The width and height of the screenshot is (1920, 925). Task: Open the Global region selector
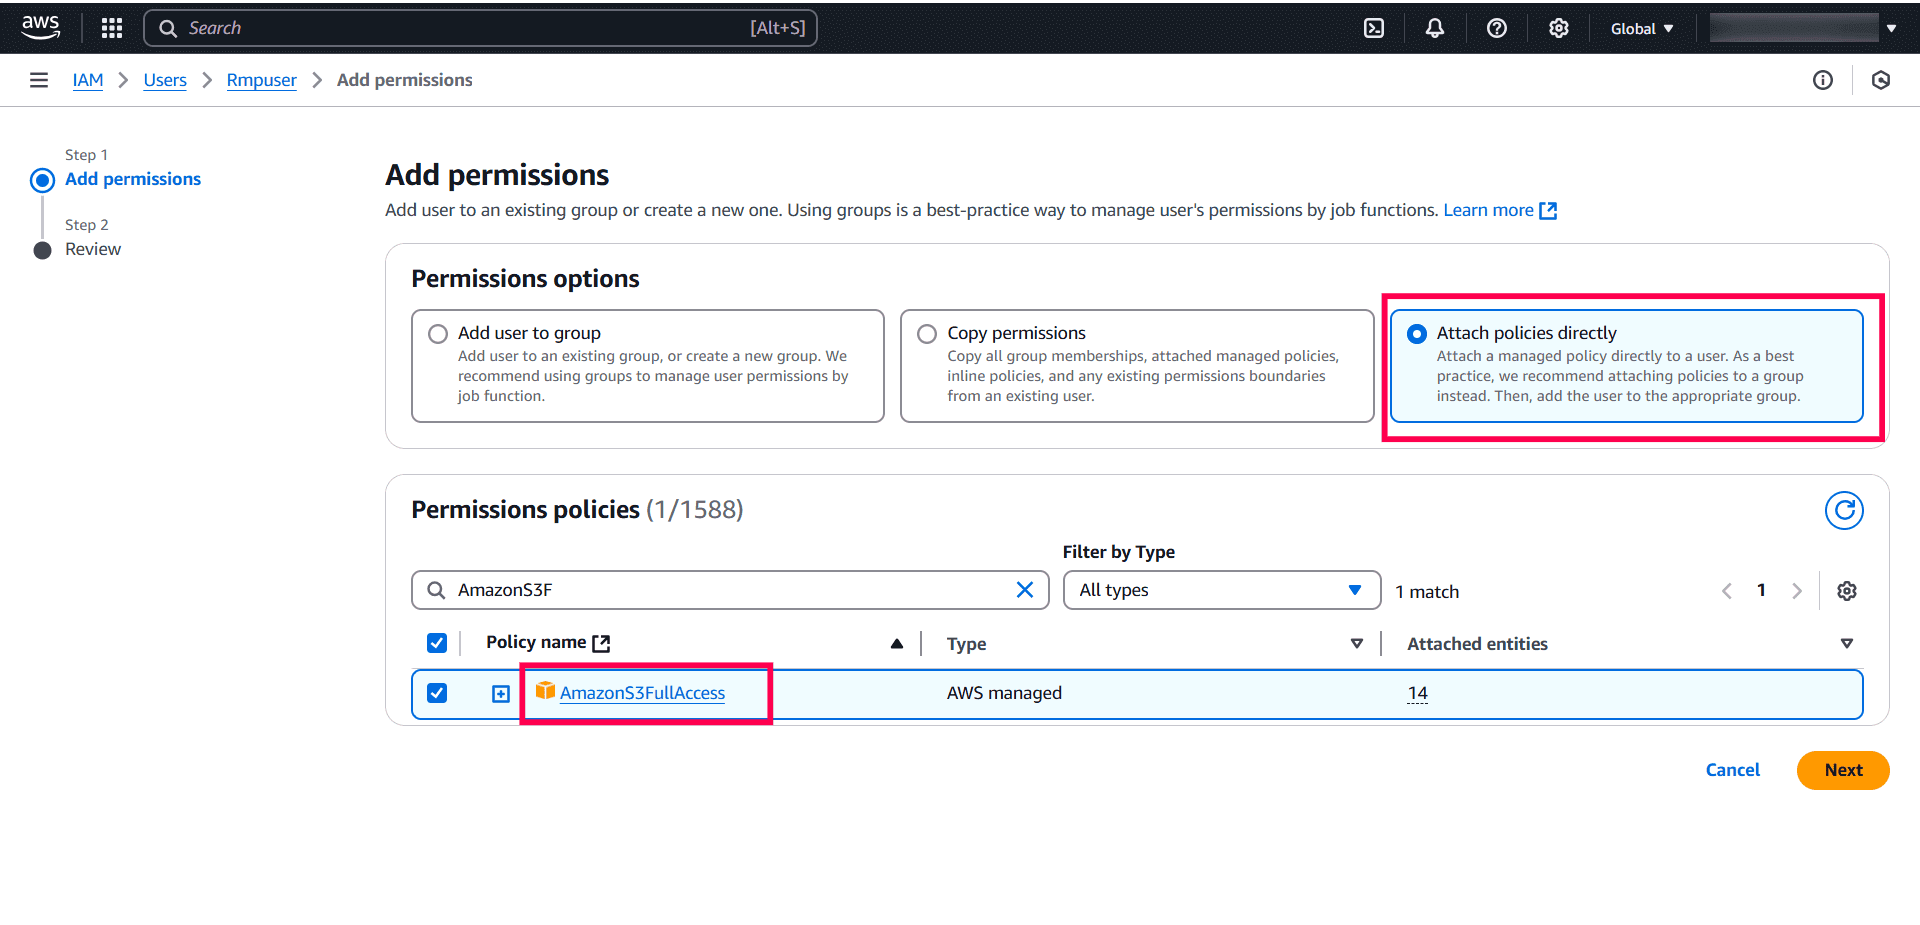tap(1641, 29)
